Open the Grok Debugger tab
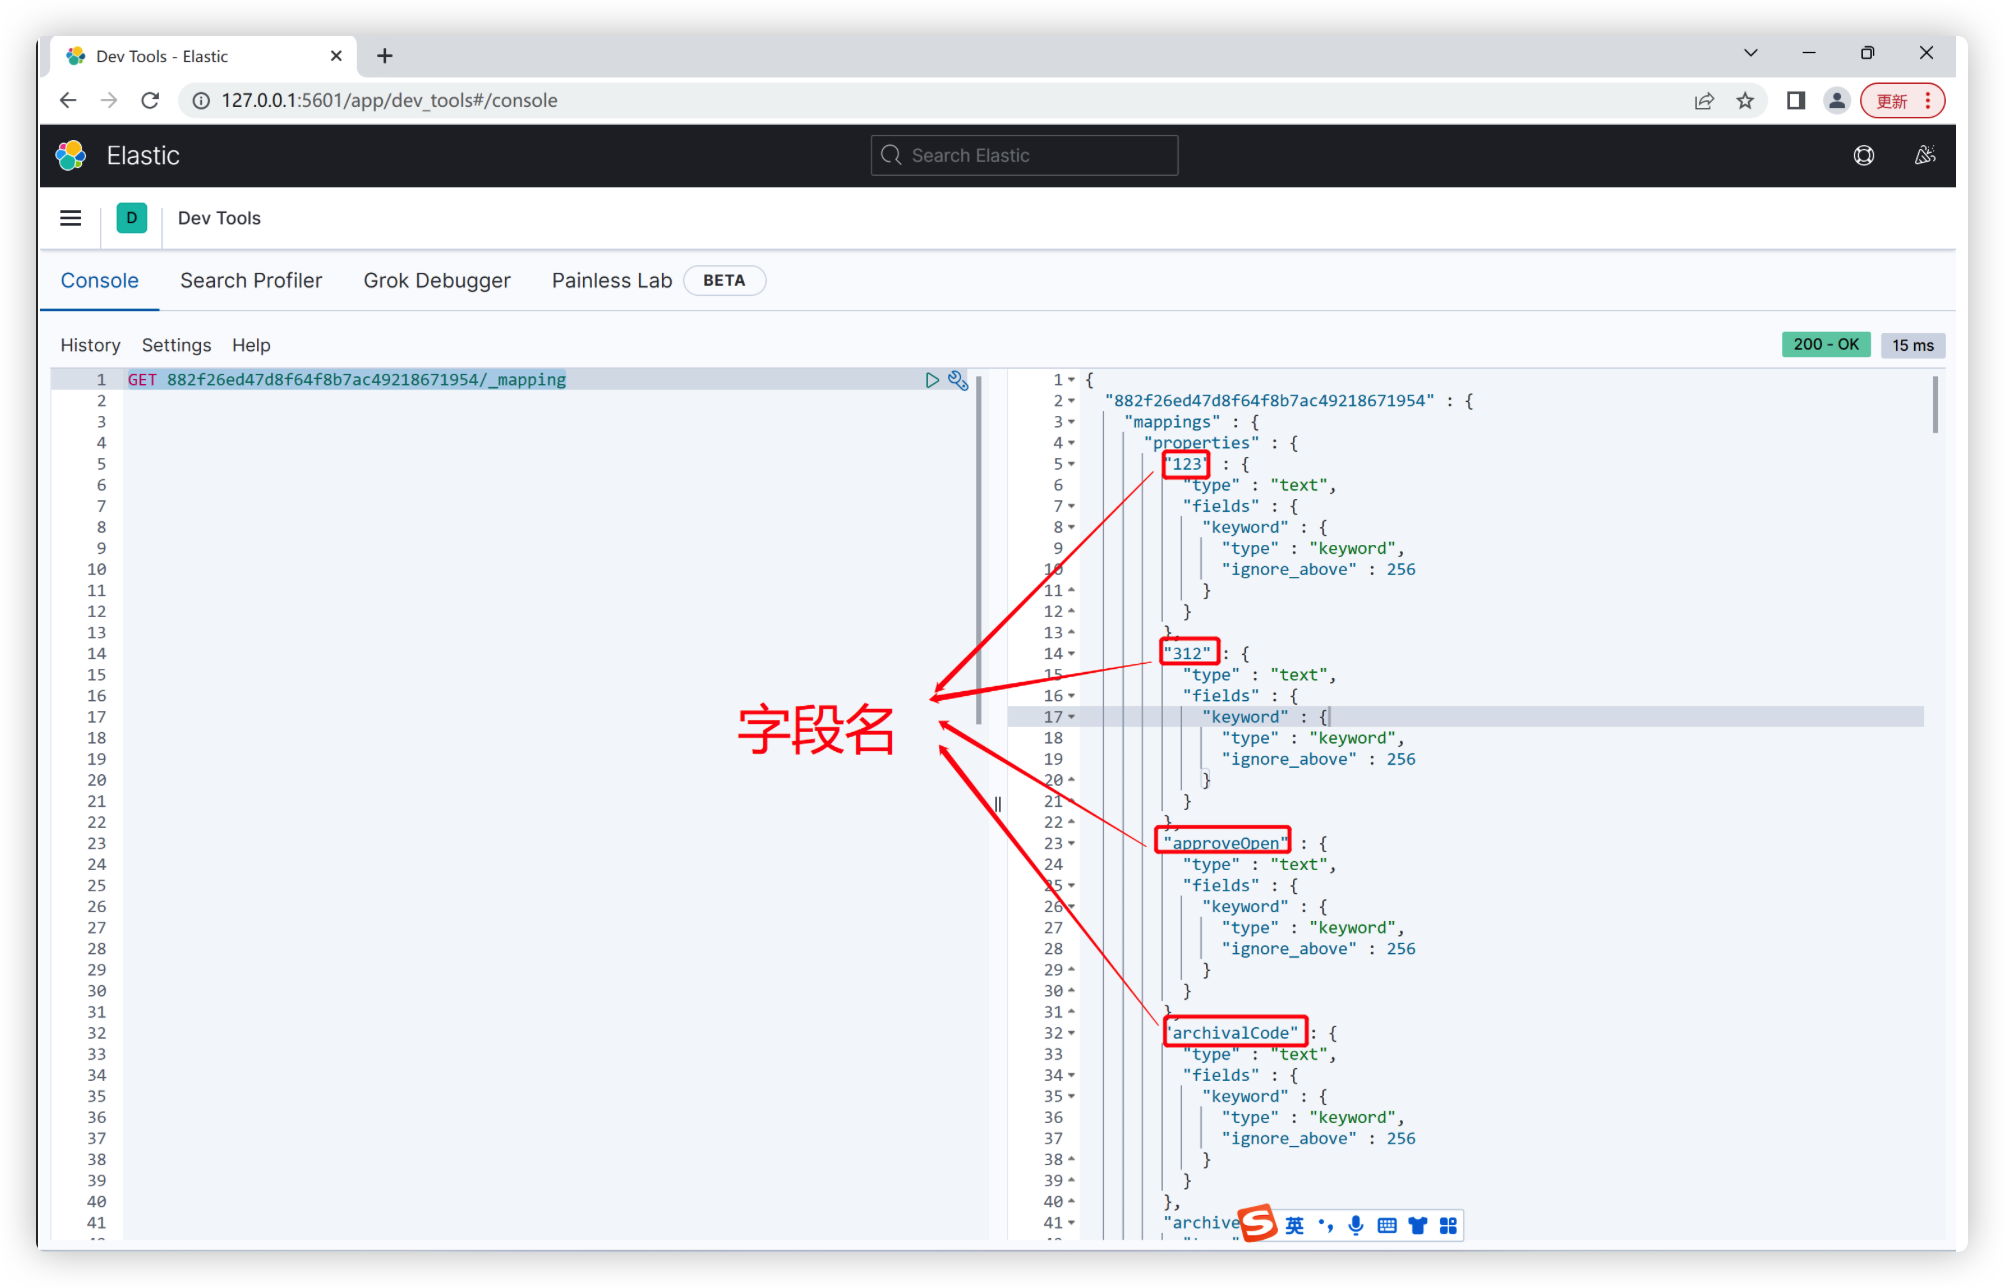The width and height of the screenshot is (2004, 1288). (x=437, y=281)
